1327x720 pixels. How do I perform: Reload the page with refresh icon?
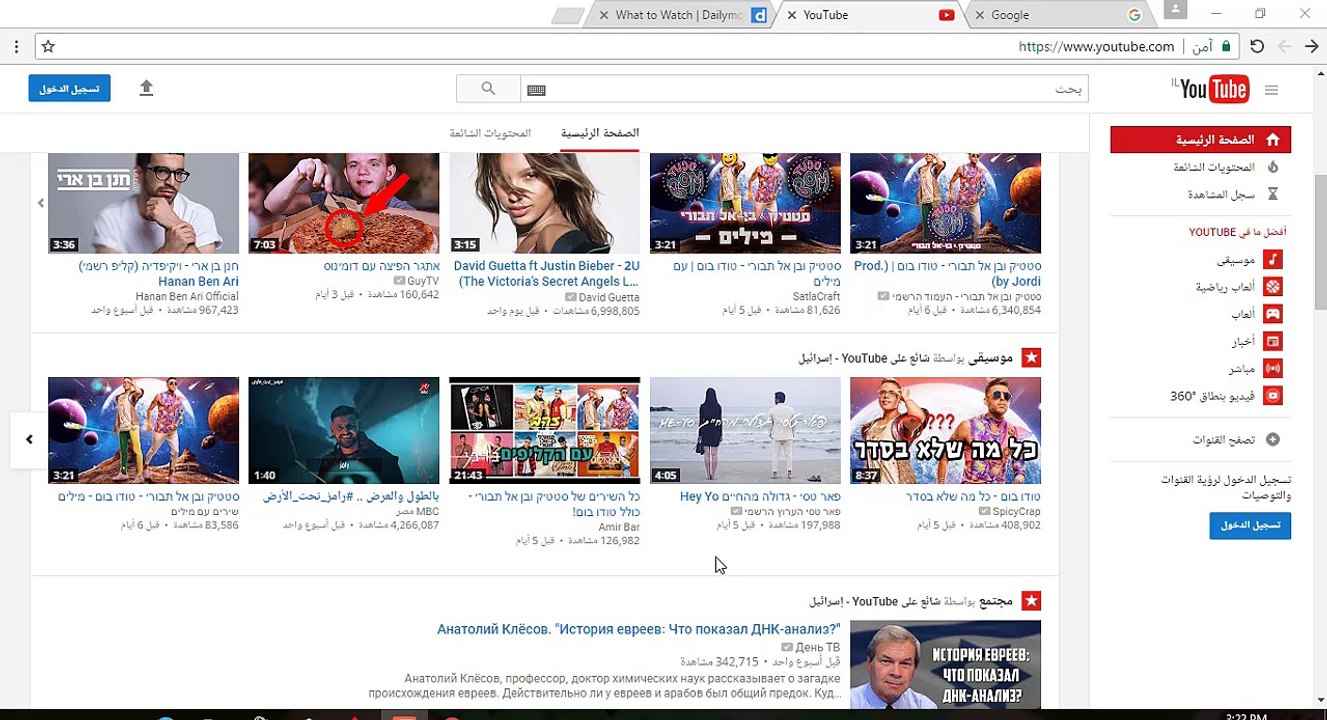(1257, 47)
